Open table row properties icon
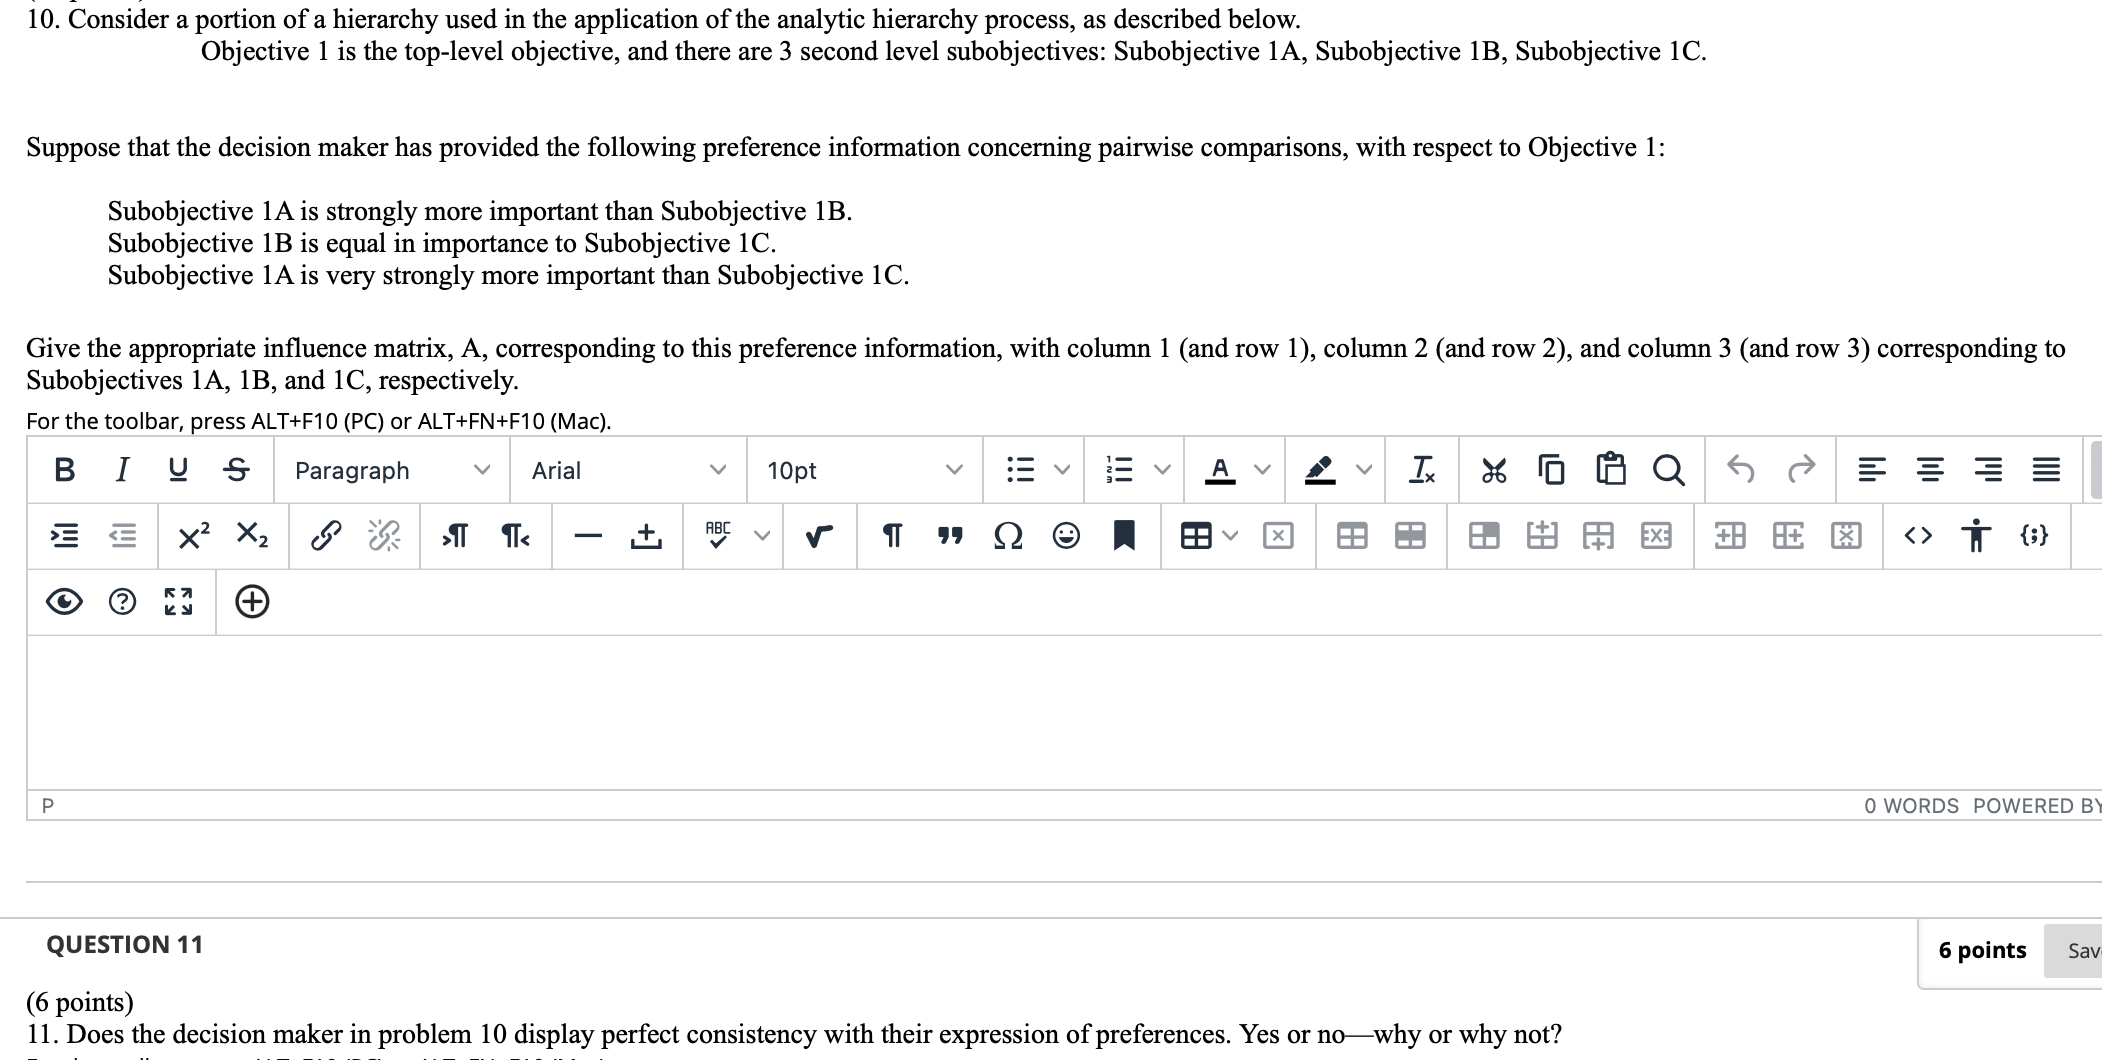Image resolution: width=2102 pixels, height=1060 pixels. pos(1410,537)
